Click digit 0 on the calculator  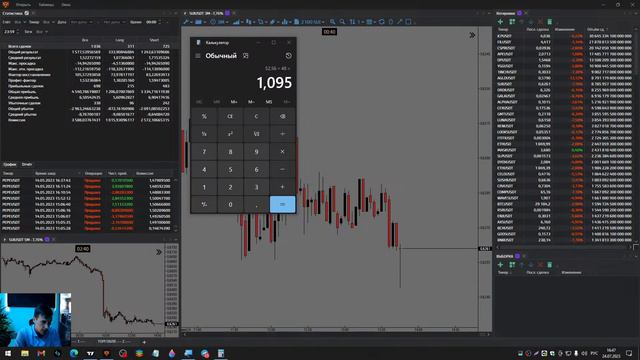point(230,204)
